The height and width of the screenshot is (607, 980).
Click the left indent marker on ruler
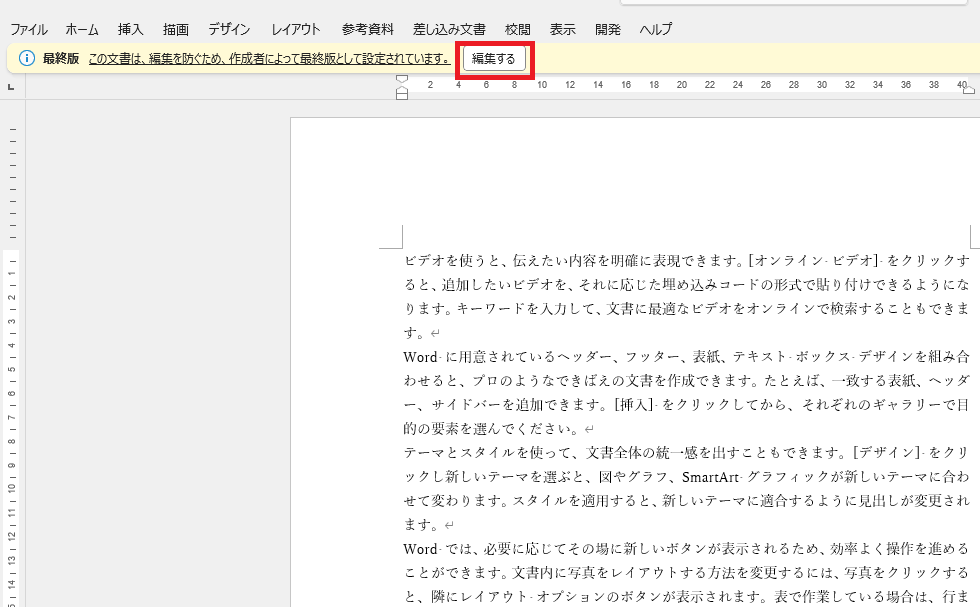pyautogui.click(x=402, y=94)
